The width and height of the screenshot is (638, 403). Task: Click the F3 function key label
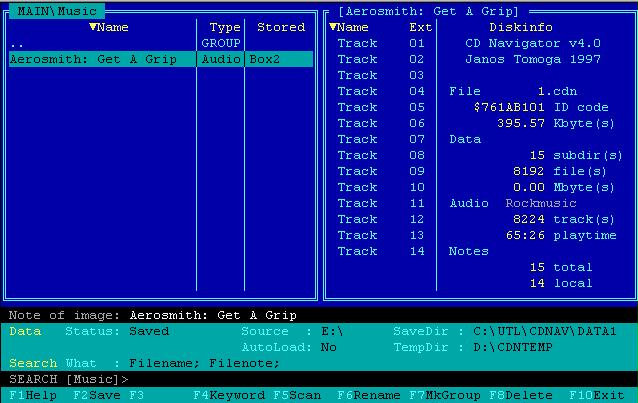tap(137, 395)
